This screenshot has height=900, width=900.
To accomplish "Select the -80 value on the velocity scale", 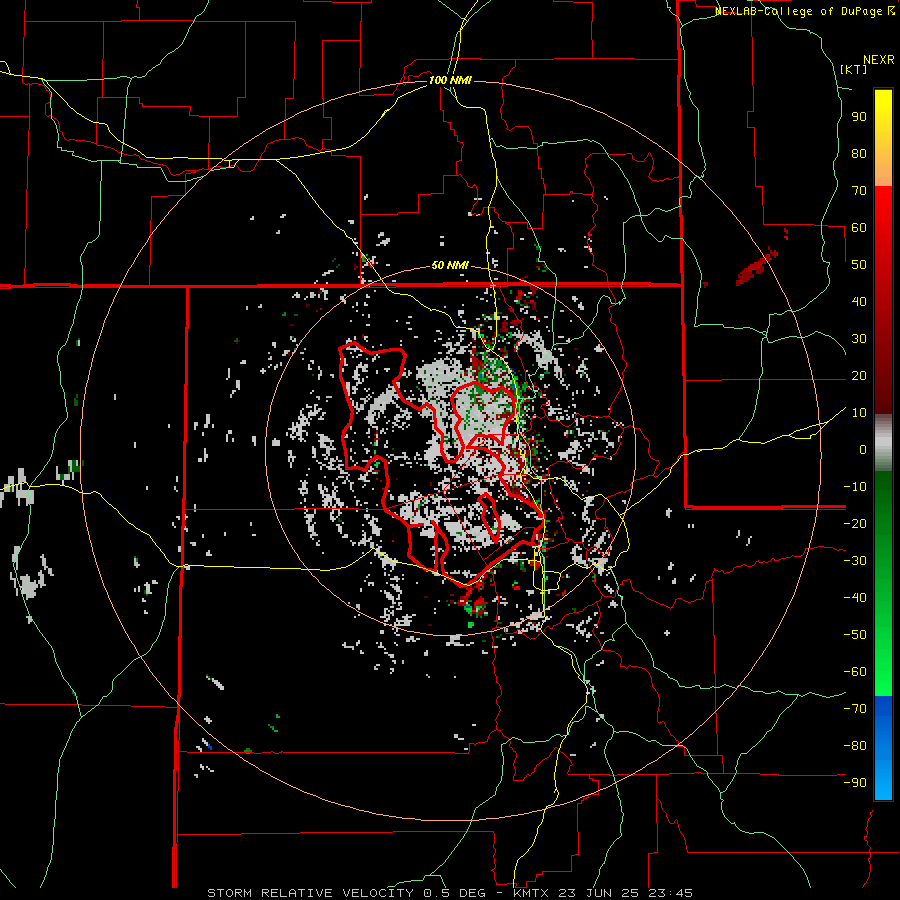I will [x=855, y=746].
